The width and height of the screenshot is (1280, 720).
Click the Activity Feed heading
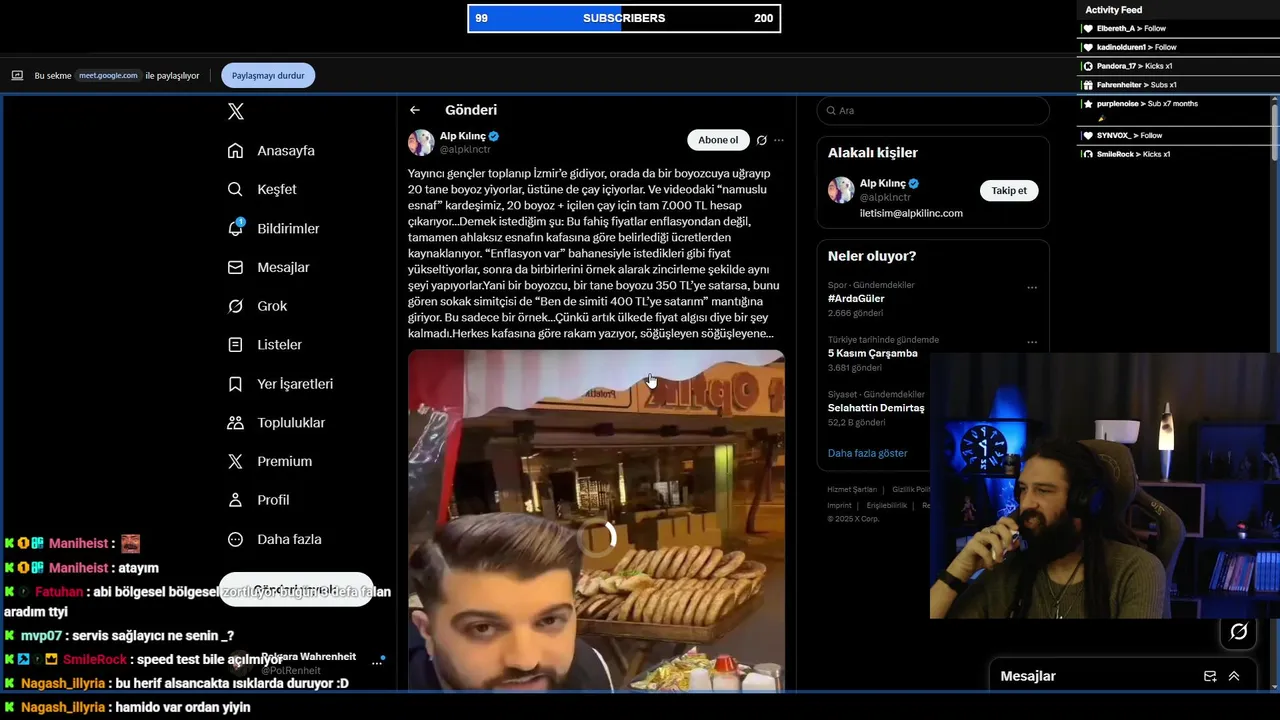click(x=1113, y=10)
